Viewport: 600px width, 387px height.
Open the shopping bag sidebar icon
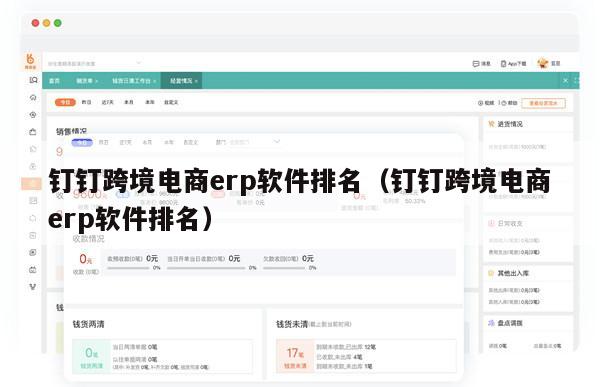[x=33, y=132]
